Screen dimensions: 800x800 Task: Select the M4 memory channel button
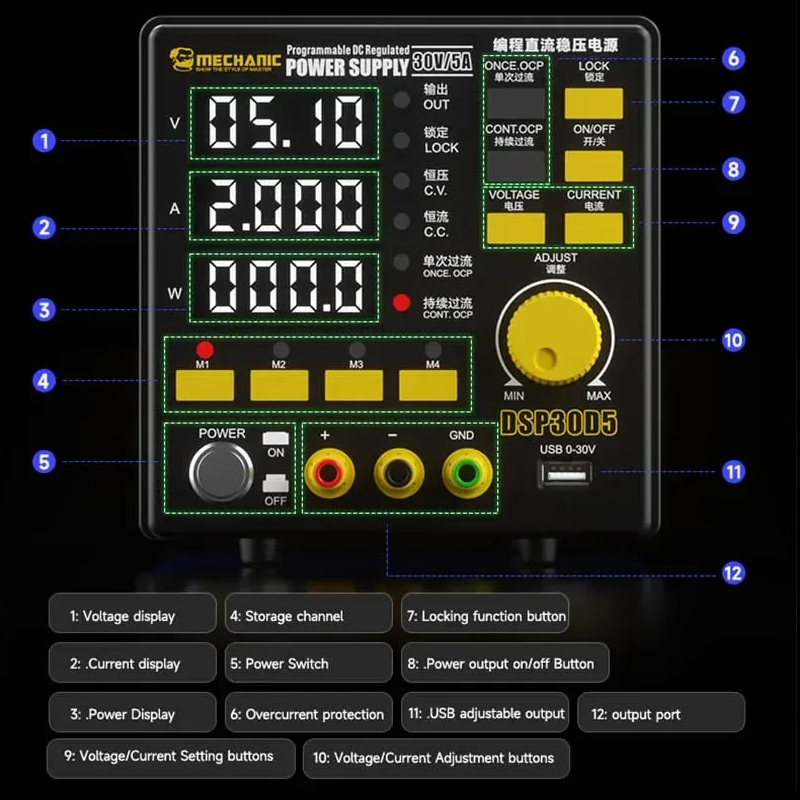click(429, 385)
